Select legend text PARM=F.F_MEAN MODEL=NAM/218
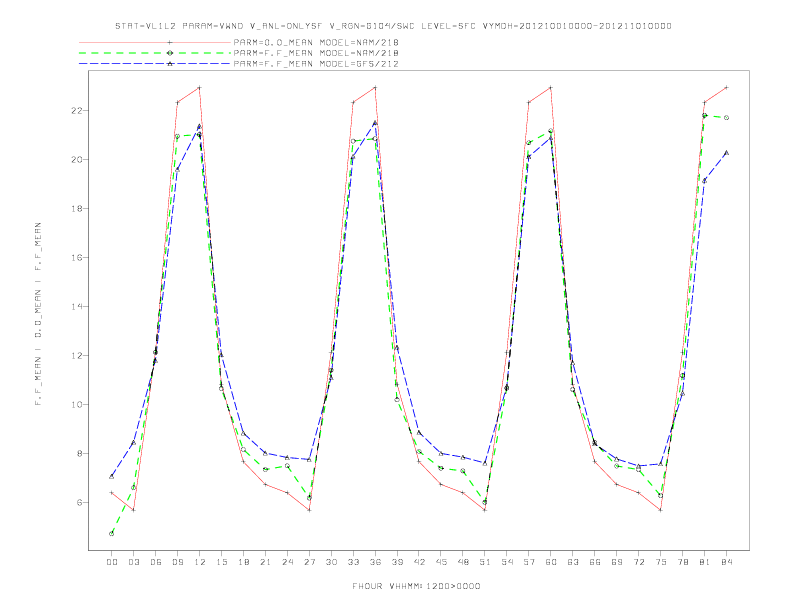This screenshot has width=792, height=612. pyautogui.click(x=316, y=53)
